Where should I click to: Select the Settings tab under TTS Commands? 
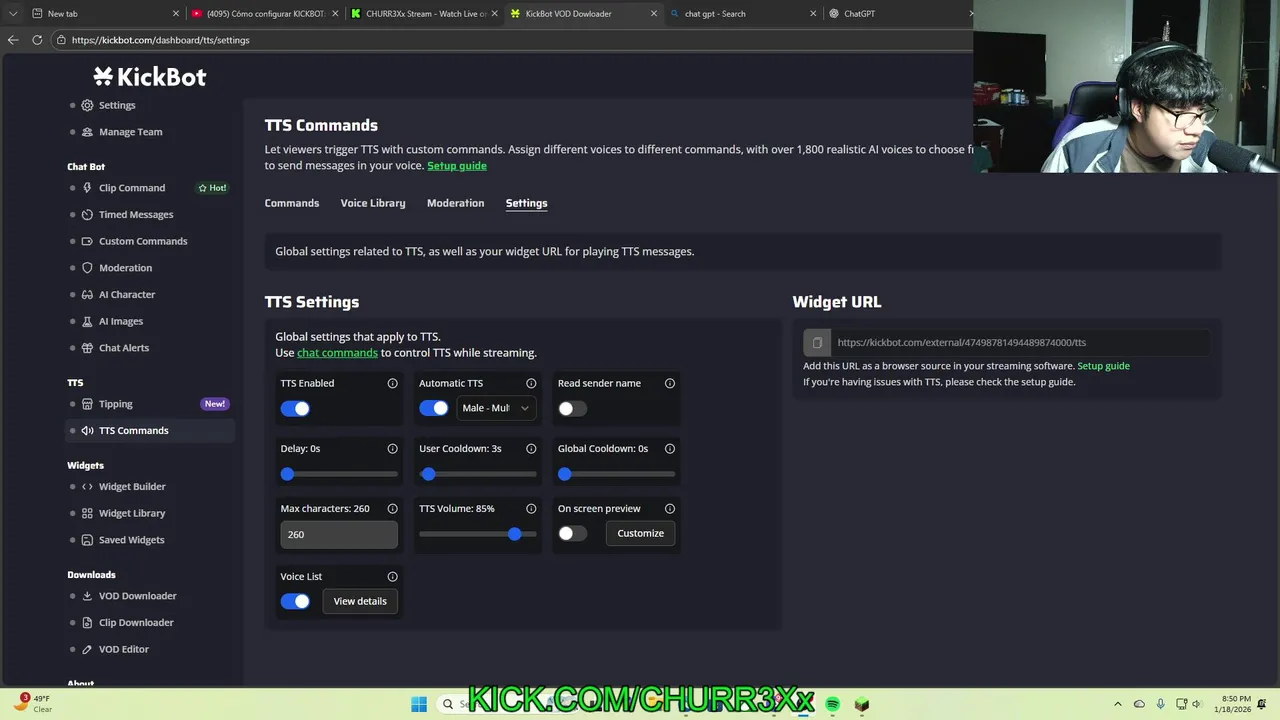pyautogui.click(x=526, y=203)
